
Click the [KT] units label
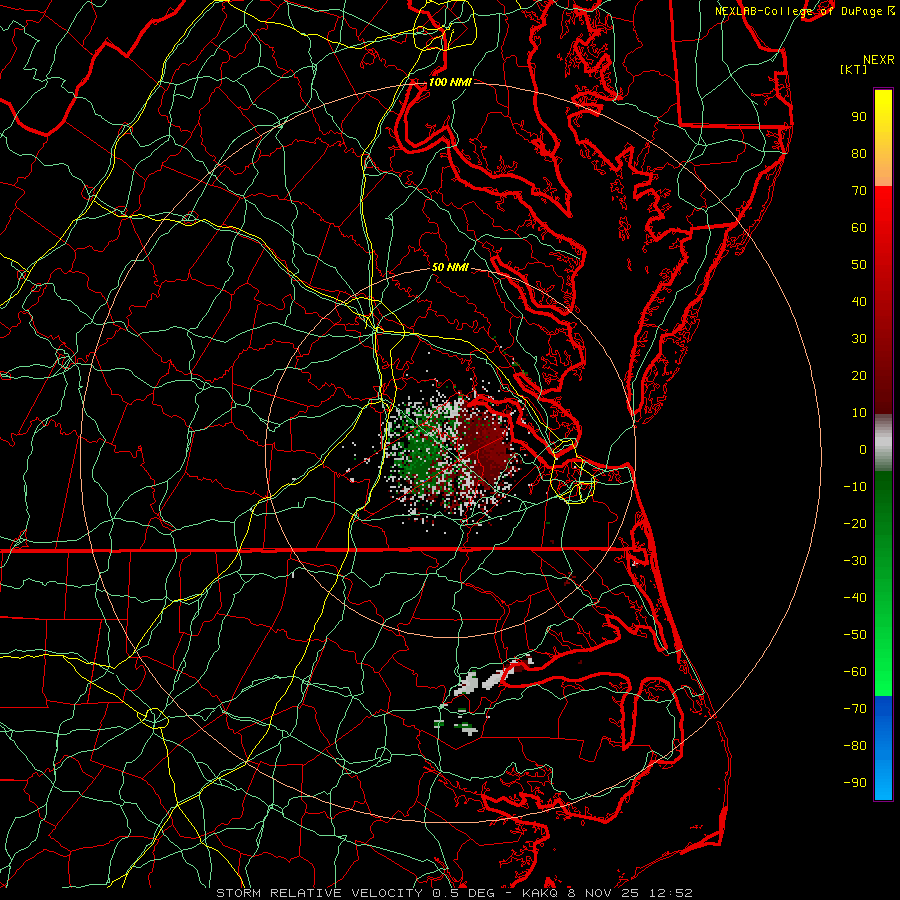pyautogui.click(x=853, y=69)
